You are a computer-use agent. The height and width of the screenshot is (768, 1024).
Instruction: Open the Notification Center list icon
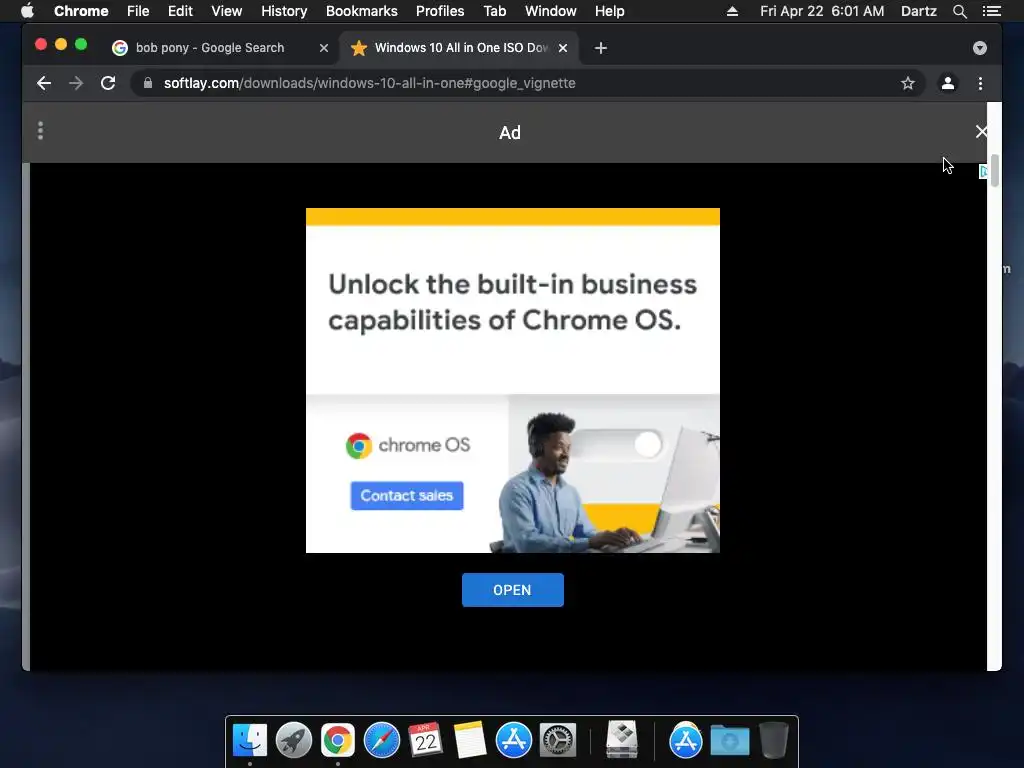point(991,11)
